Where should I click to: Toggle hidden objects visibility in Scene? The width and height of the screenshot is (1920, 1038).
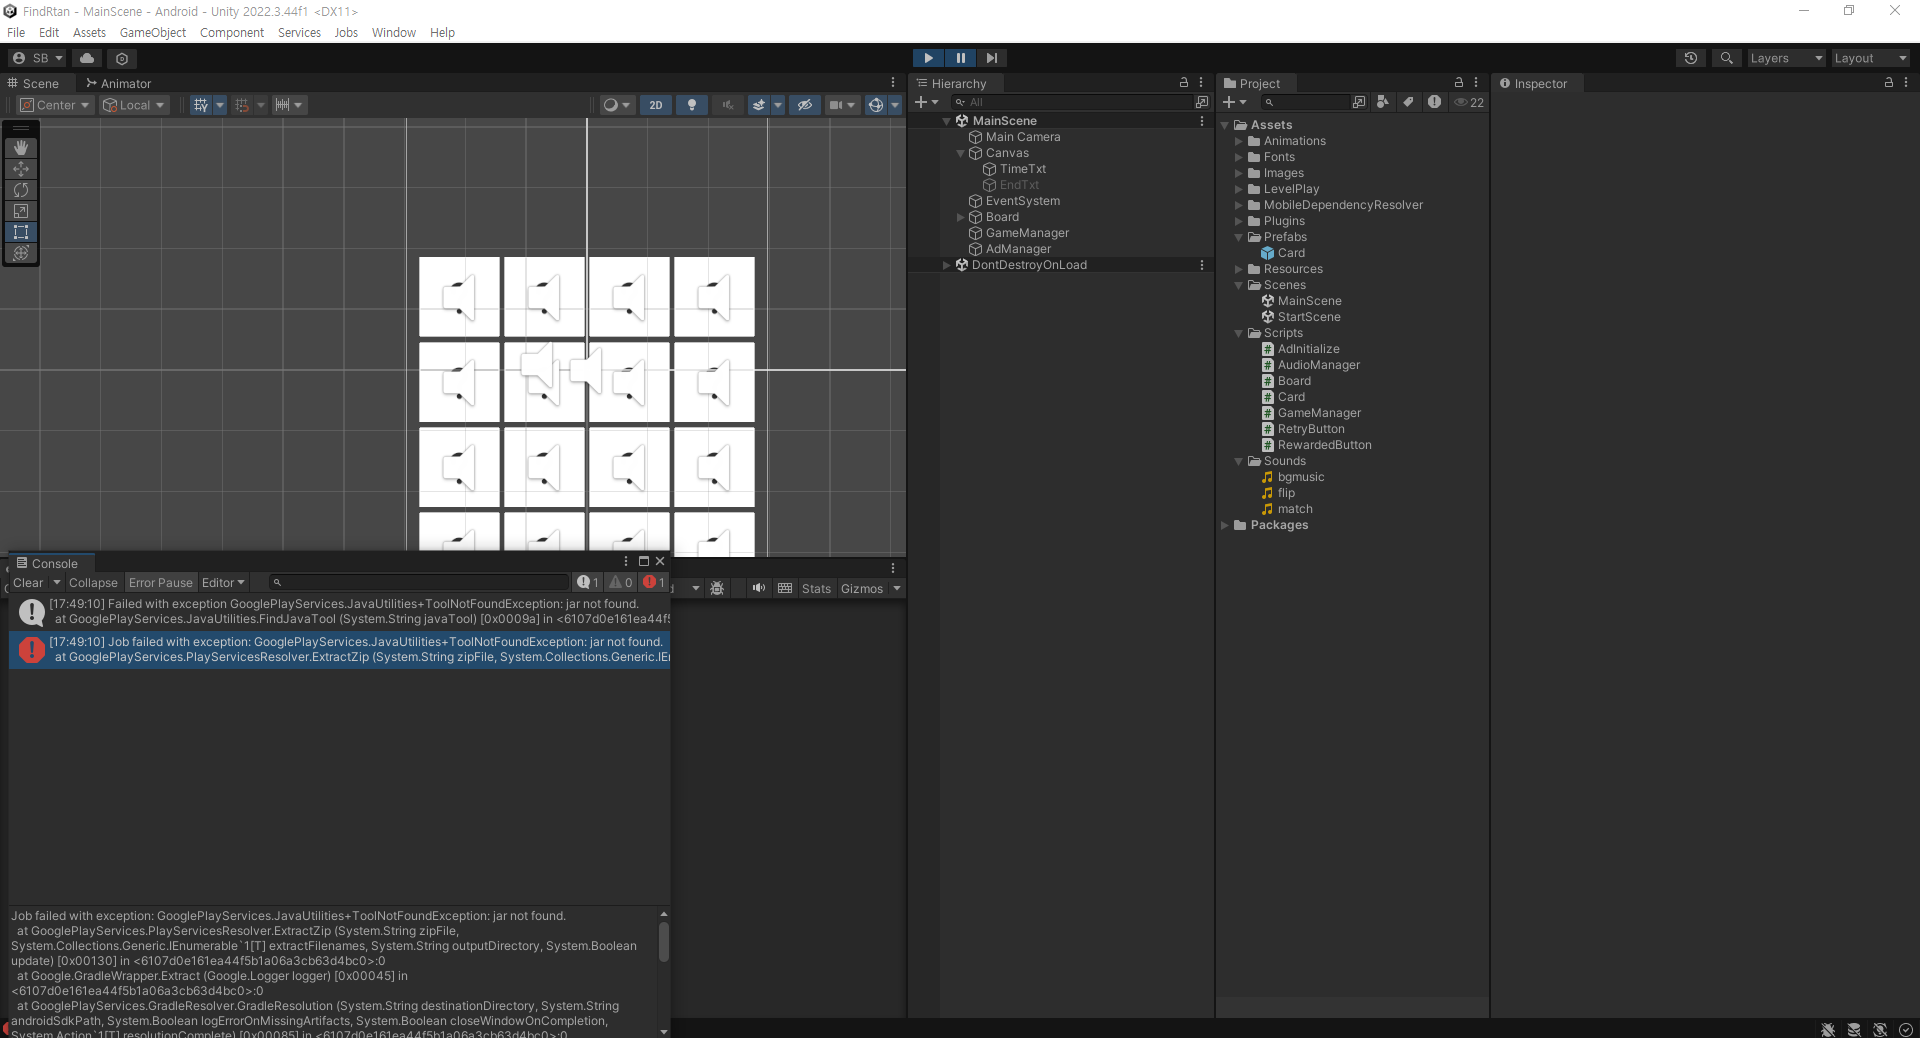point(804,105)
